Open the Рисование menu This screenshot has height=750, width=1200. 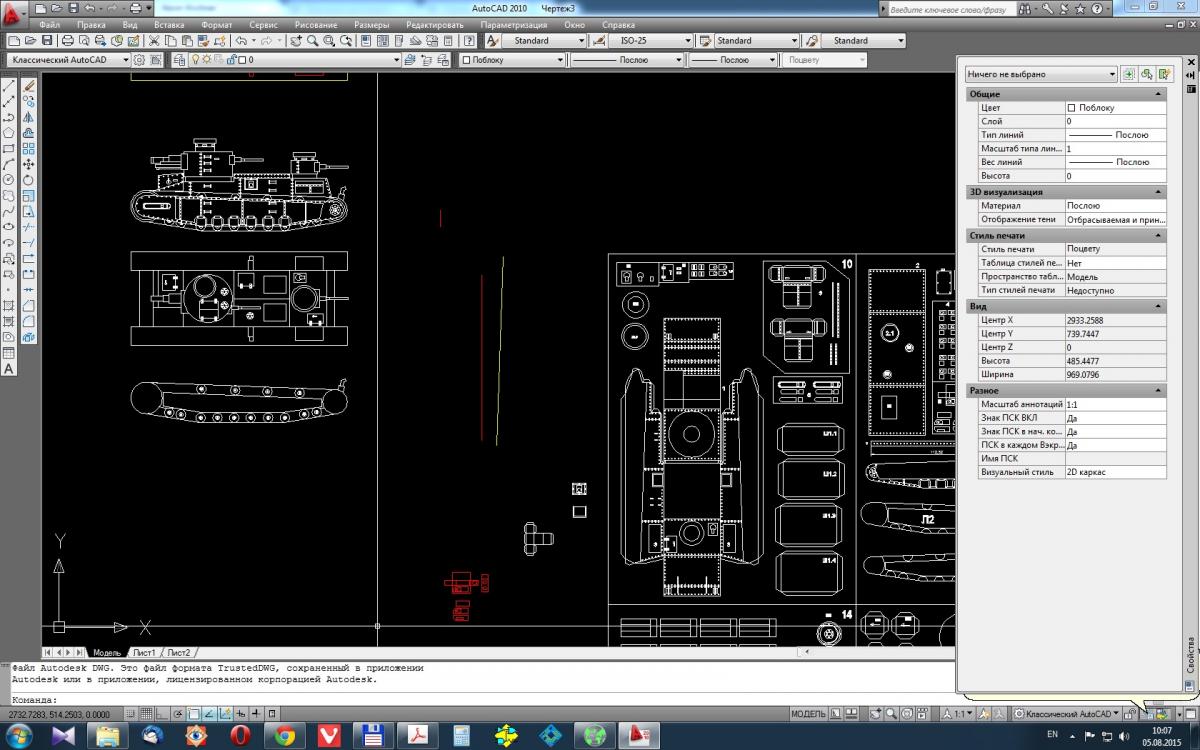coord(316,24)
